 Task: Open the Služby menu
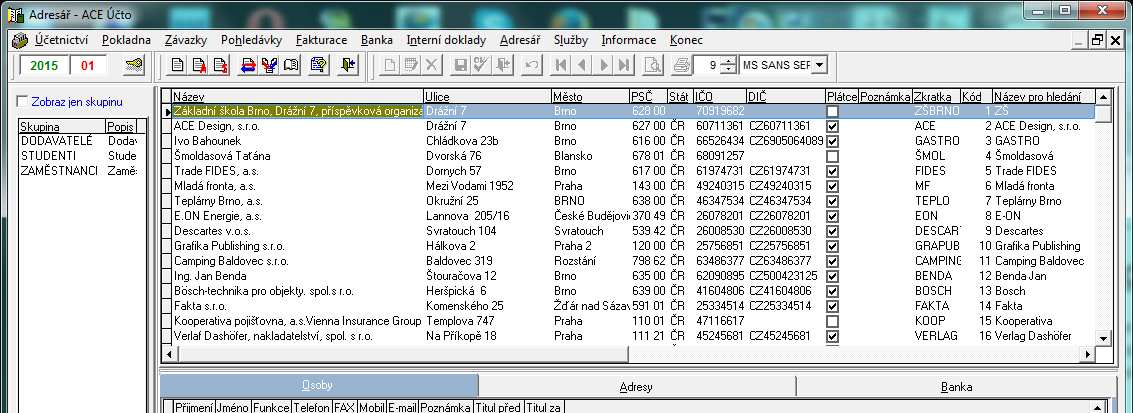click(x=571, y=40)
